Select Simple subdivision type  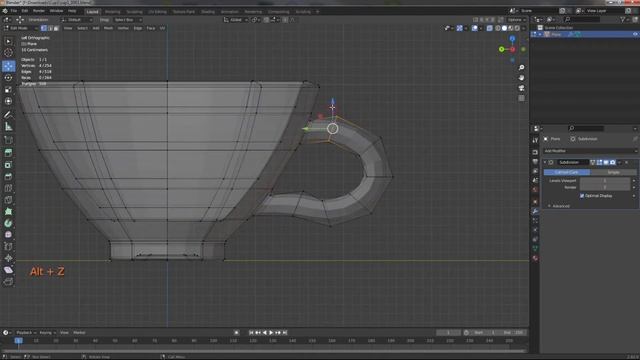(x=613, y=172)
